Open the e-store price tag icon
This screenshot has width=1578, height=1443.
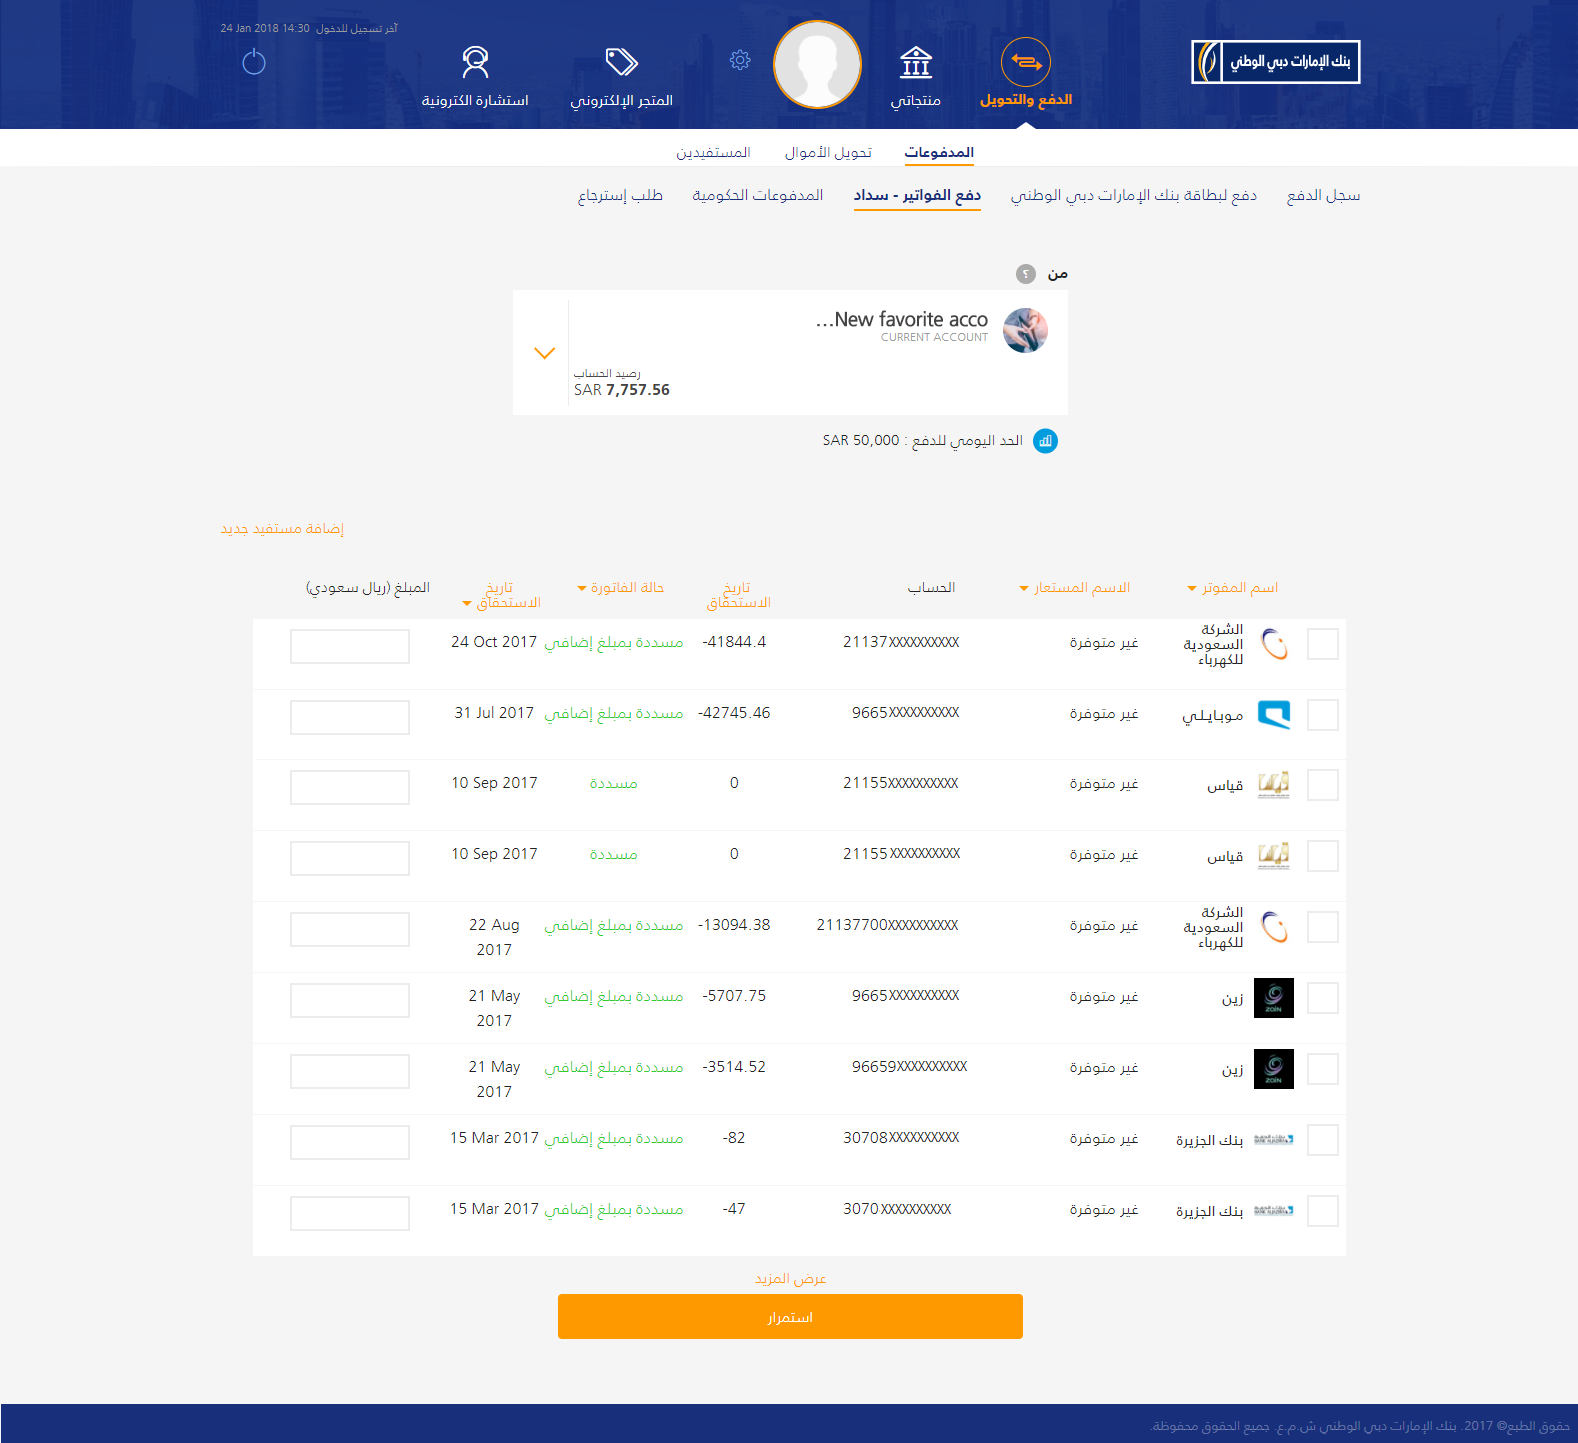[x=621, y=62]
